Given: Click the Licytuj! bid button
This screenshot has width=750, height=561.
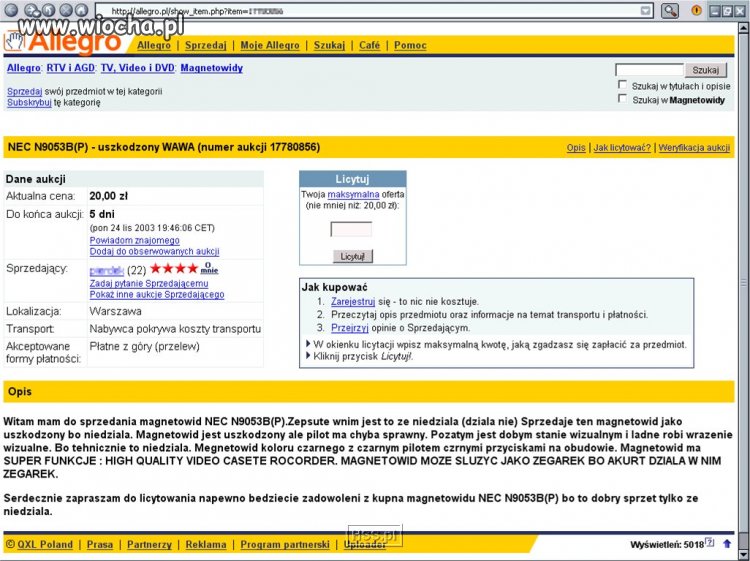Looking at the screenshot, I should 353,256.
